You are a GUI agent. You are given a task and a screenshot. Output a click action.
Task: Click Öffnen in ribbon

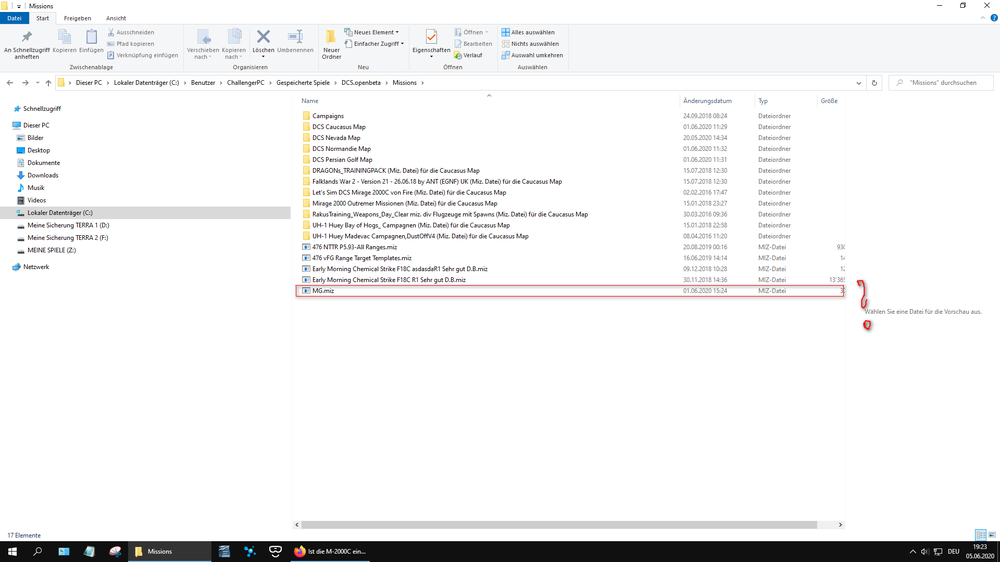[x=471, y=32]
